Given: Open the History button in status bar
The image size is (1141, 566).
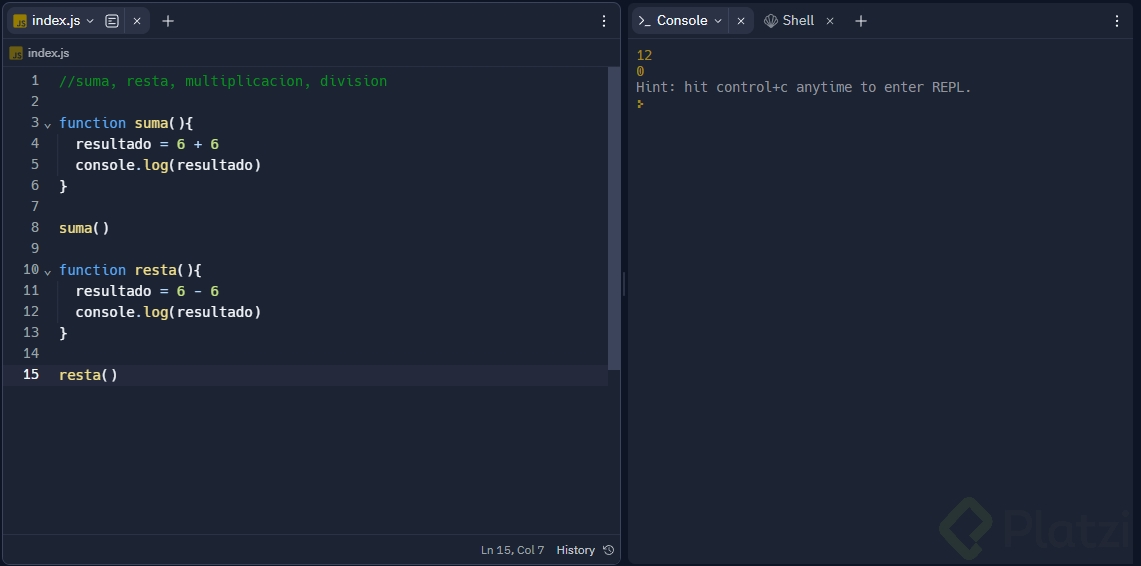Looking at the screenshot, I should (x=586, y=550).
